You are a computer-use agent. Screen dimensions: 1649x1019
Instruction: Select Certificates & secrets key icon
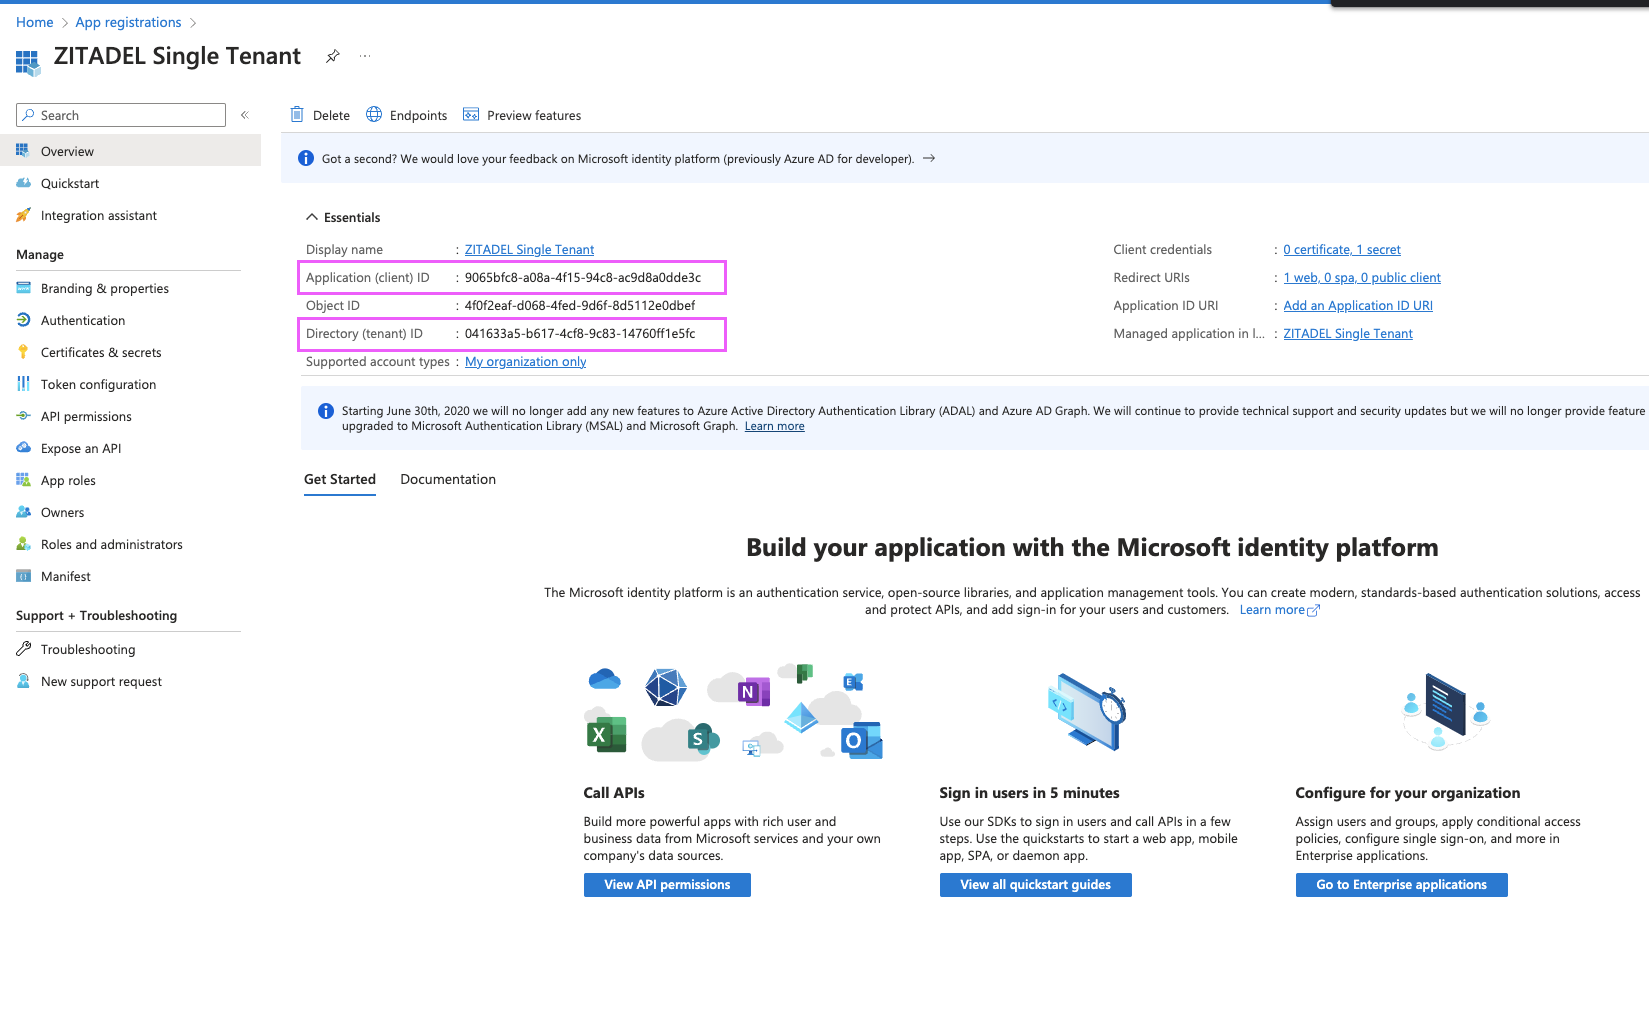pyautogui.click(x=23, y=352)
